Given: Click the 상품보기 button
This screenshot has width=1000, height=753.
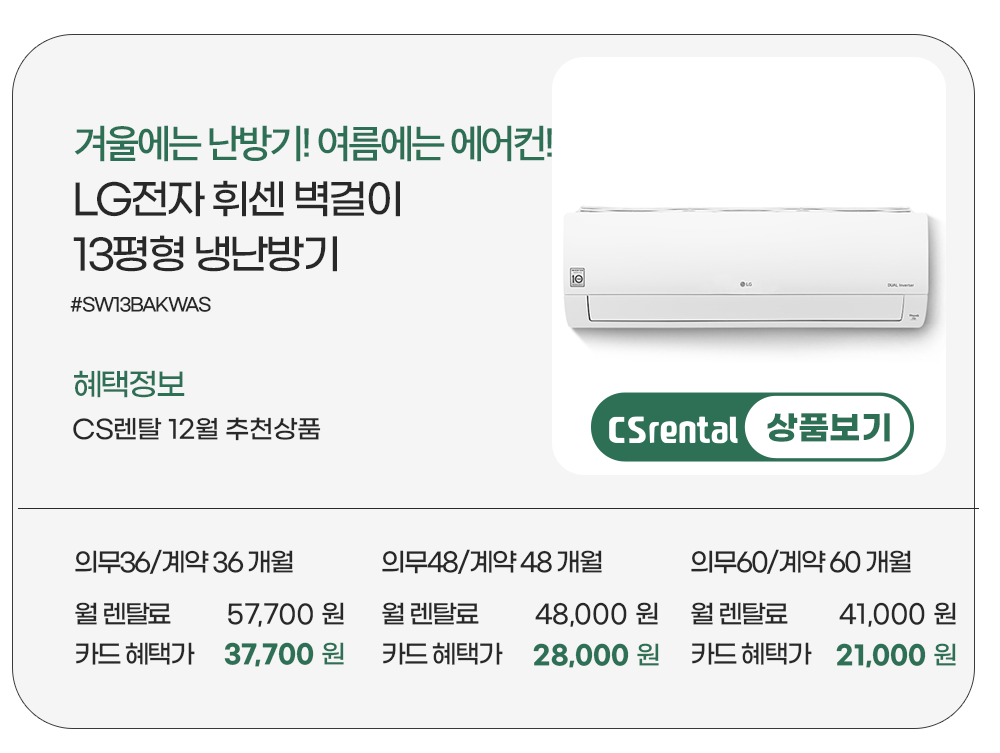Looking at the screenshot, I should 828,428.
